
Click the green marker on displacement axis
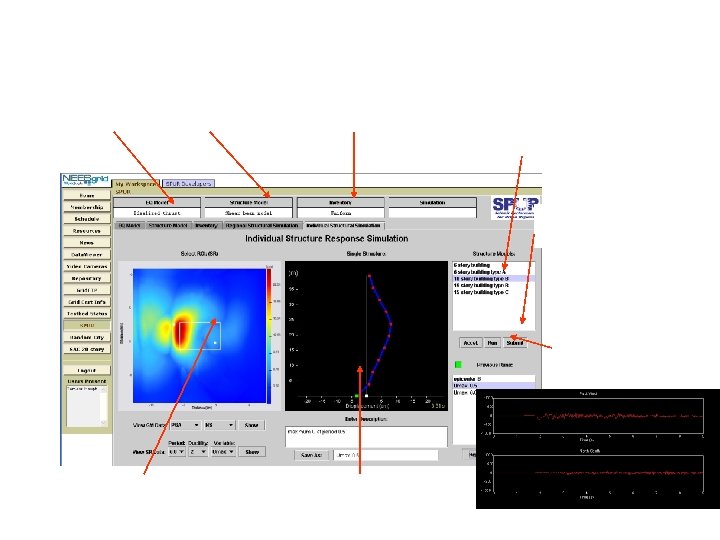coord(356,396)
